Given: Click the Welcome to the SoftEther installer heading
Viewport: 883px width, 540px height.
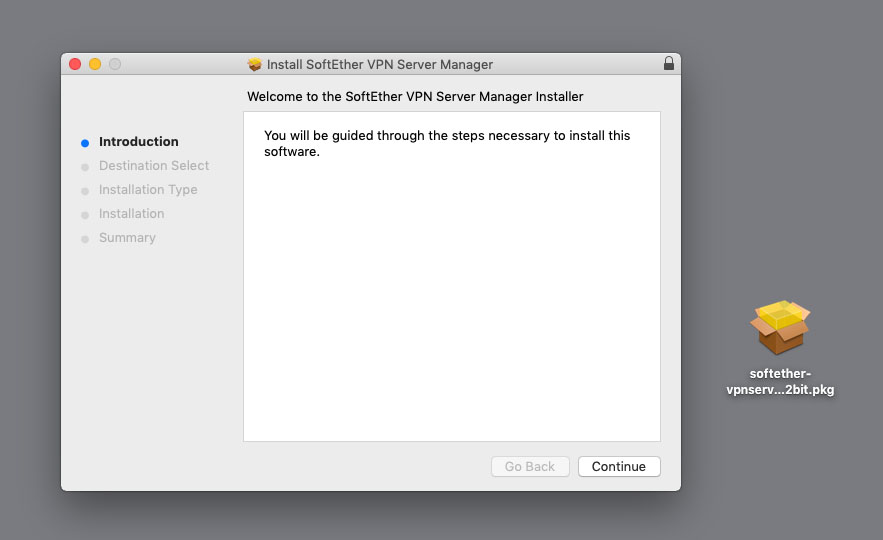Looking at the screenshot, I should click(x=415, y=97).
